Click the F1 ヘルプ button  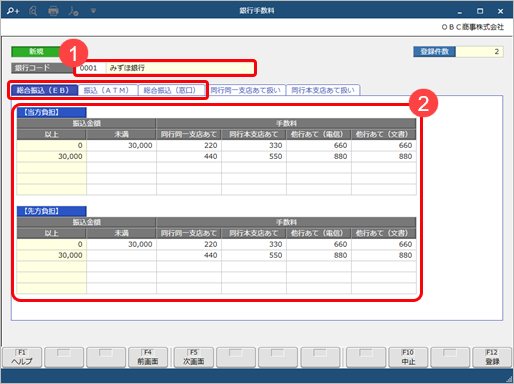[22, 357]
